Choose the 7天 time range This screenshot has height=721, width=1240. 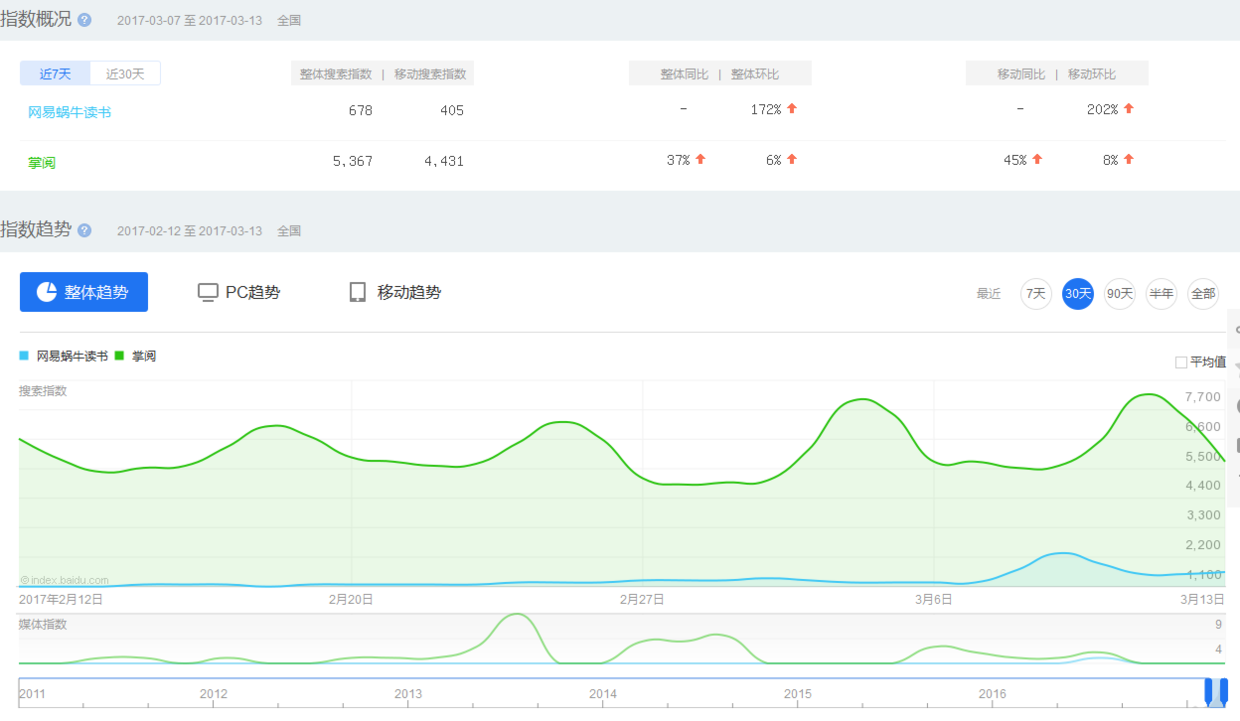tap(1036, 294)
